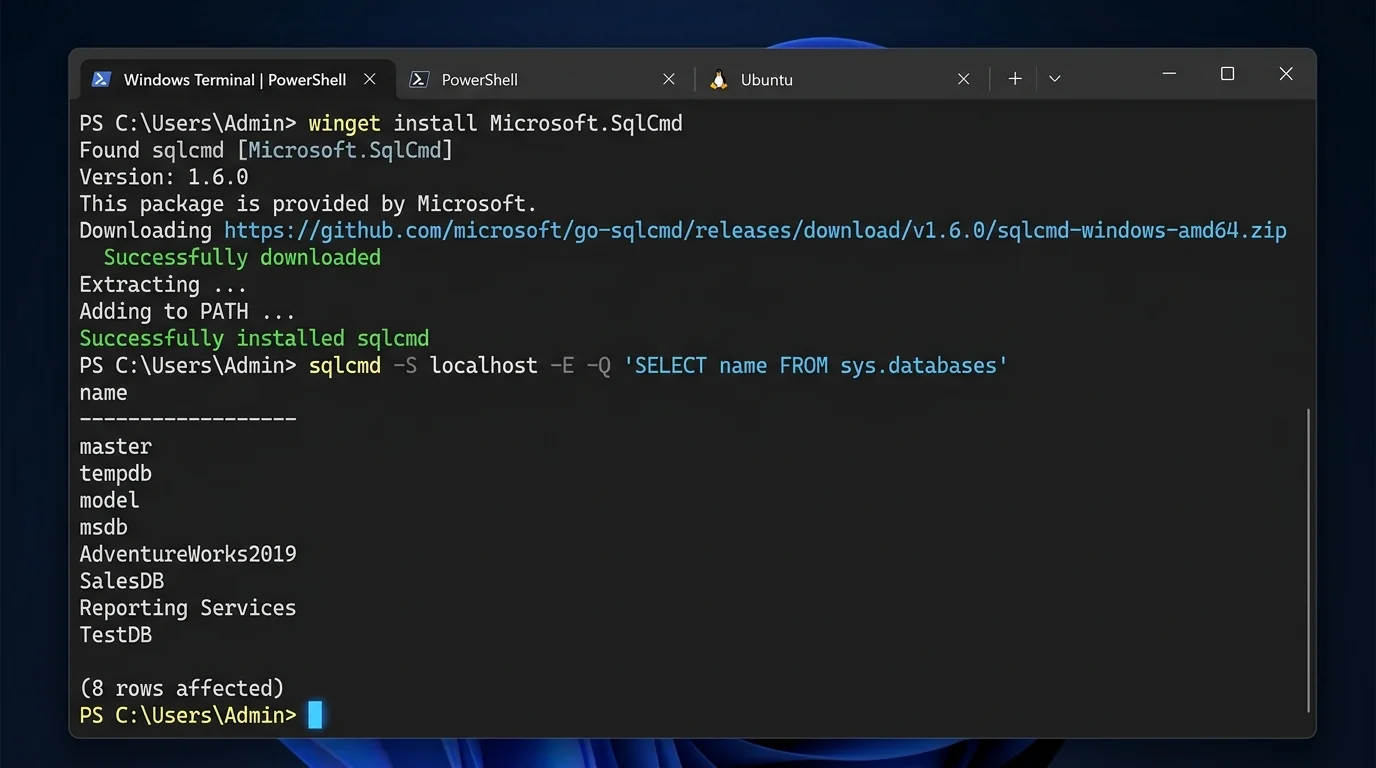
Task: Click the 'Reporting Services' database row
Action: [188, 608]
